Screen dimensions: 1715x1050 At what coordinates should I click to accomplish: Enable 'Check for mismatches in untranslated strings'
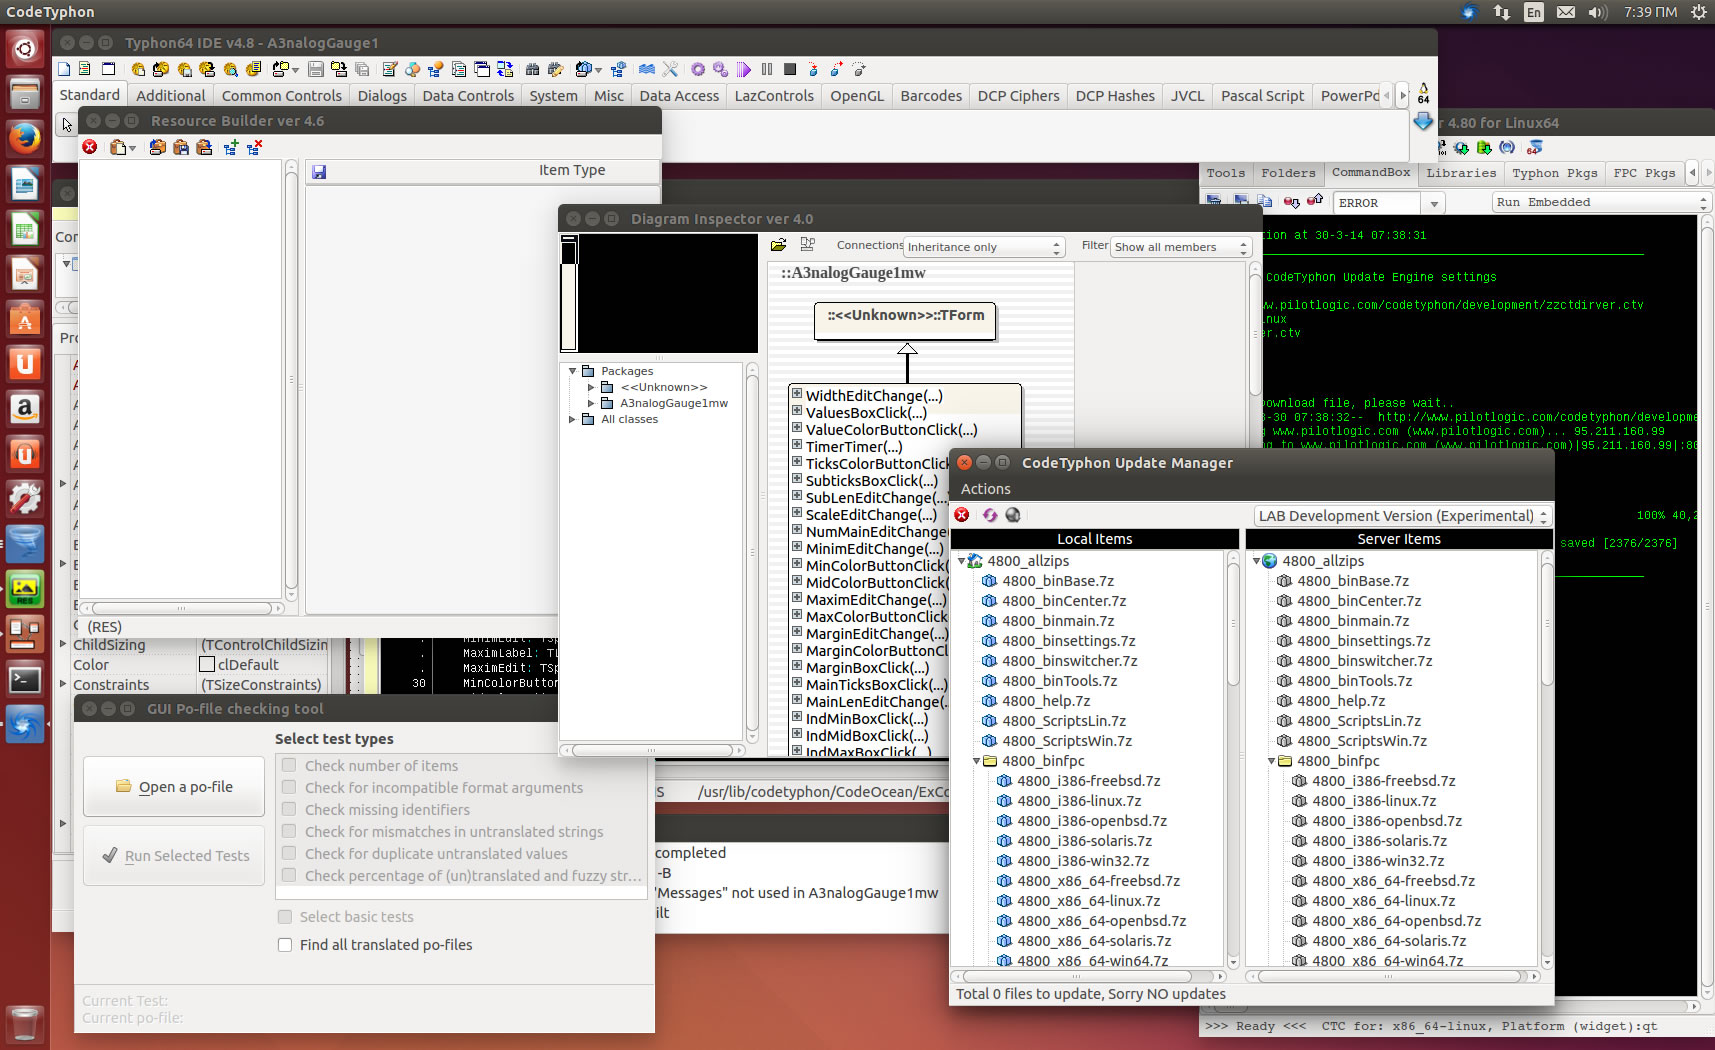289,831
